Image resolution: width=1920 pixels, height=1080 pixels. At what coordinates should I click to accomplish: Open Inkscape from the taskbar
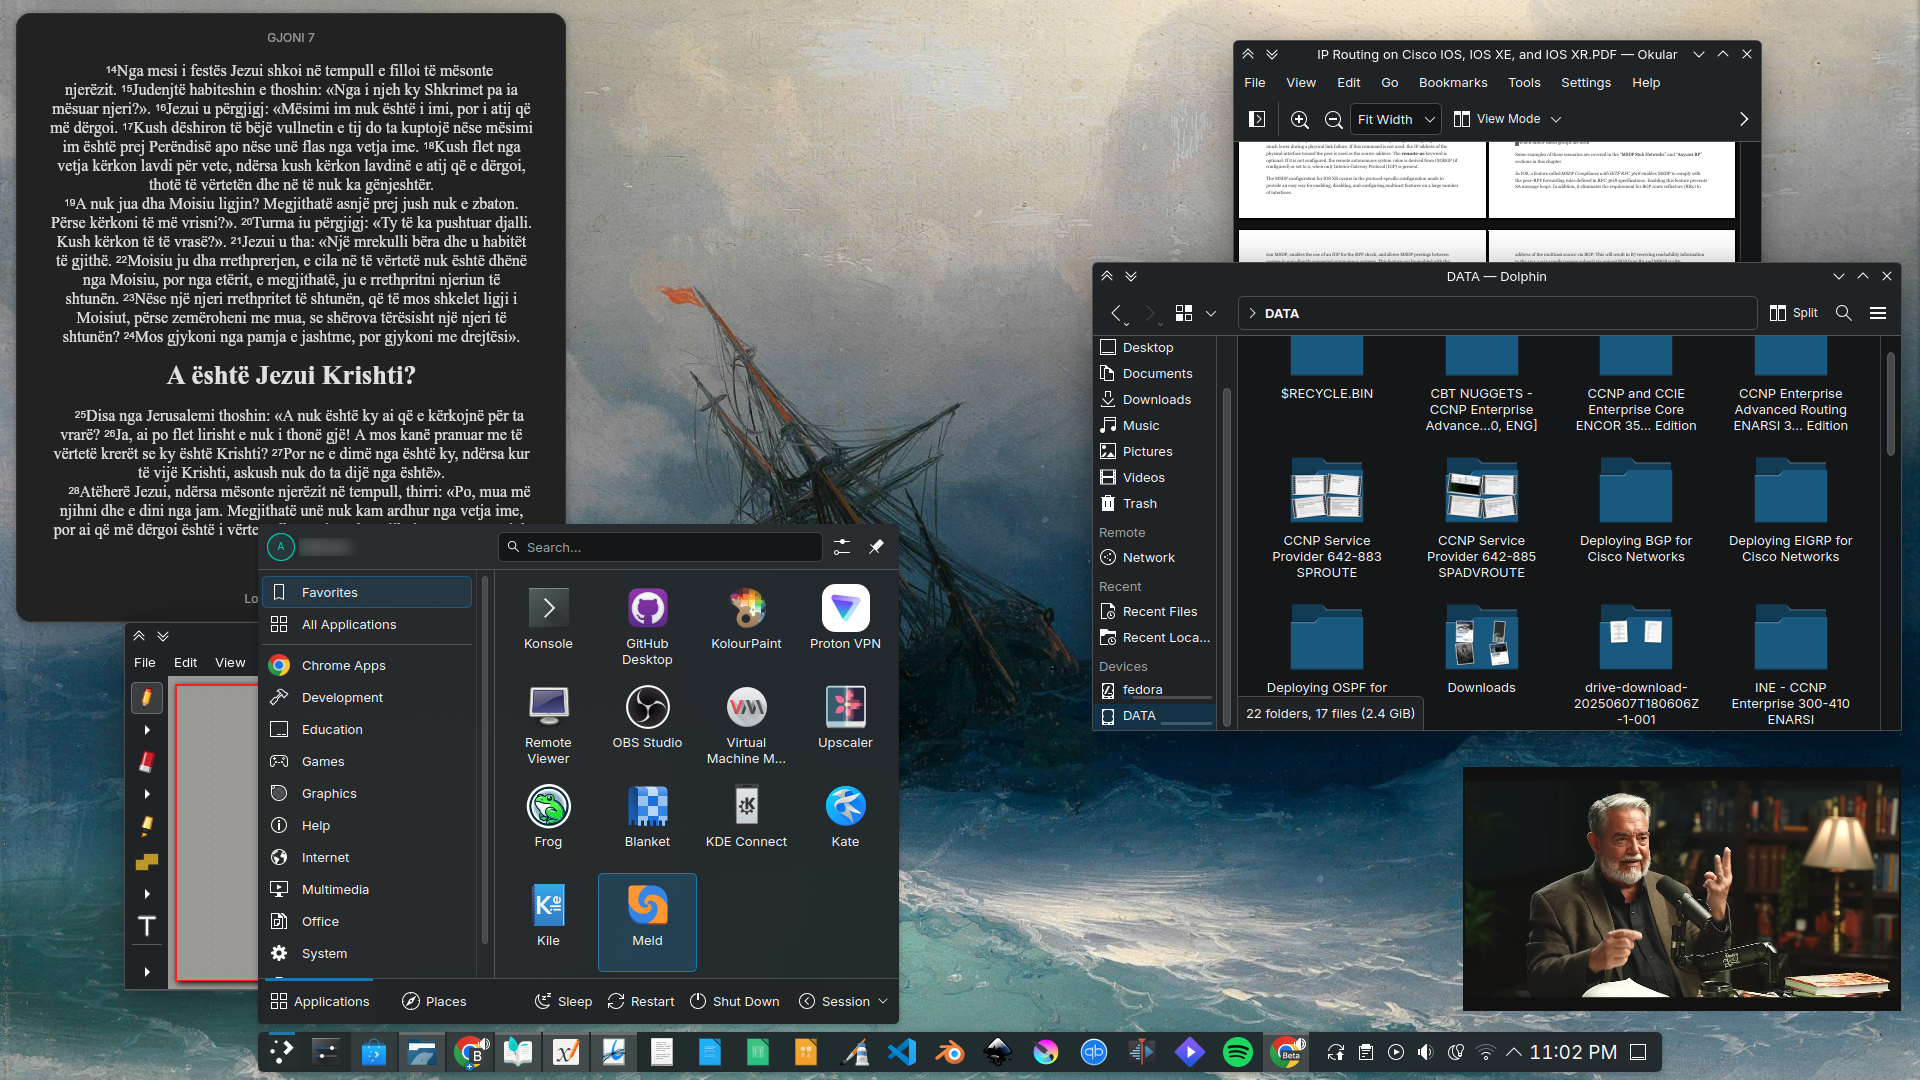pos(997,1052)
